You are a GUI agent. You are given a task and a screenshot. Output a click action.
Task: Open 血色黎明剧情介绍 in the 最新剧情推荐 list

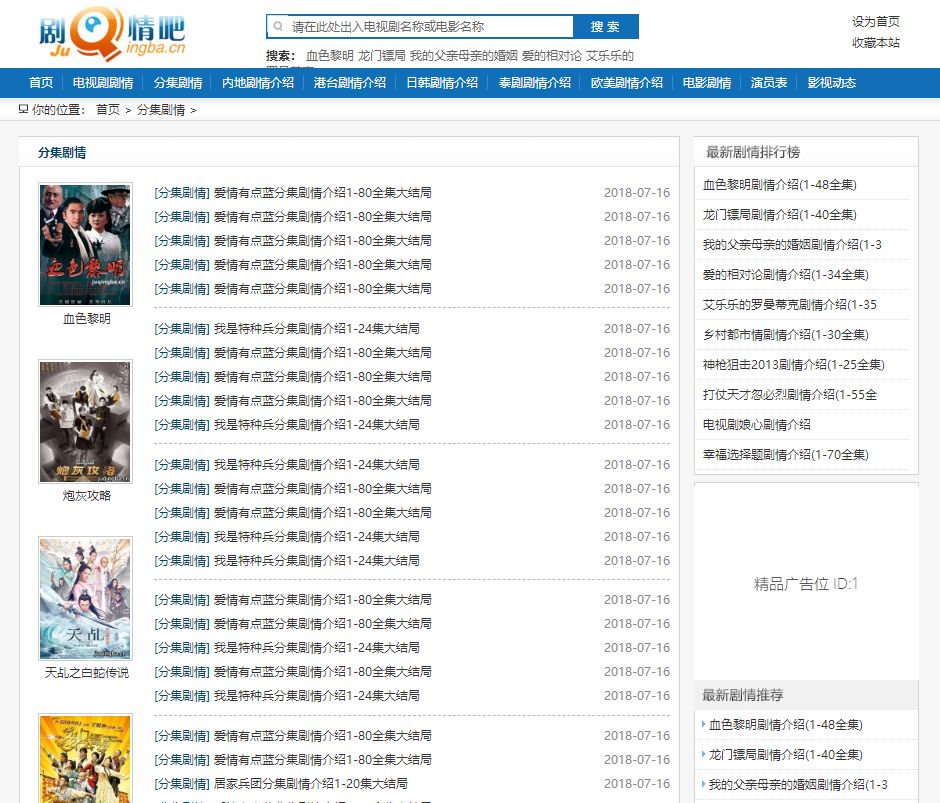point(785,724)
